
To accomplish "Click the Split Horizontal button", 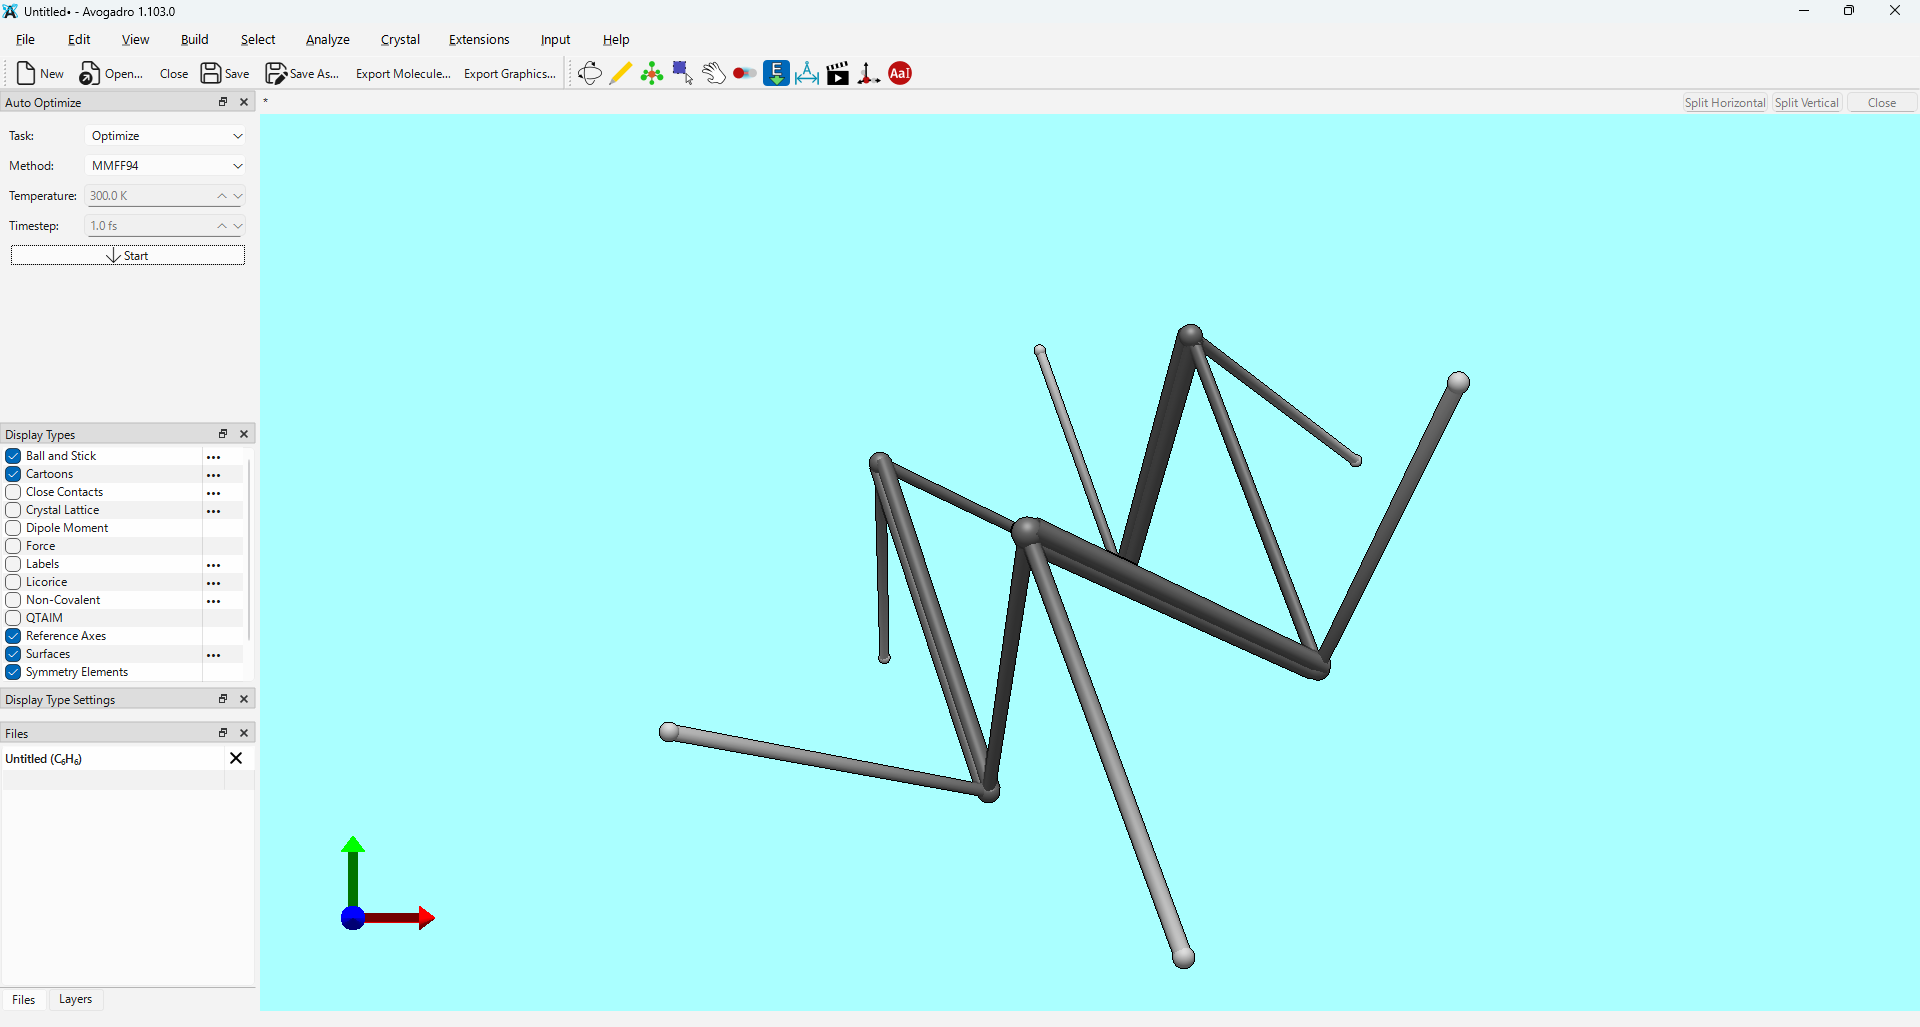I will pyautogui.click(x=1724, y=103).
